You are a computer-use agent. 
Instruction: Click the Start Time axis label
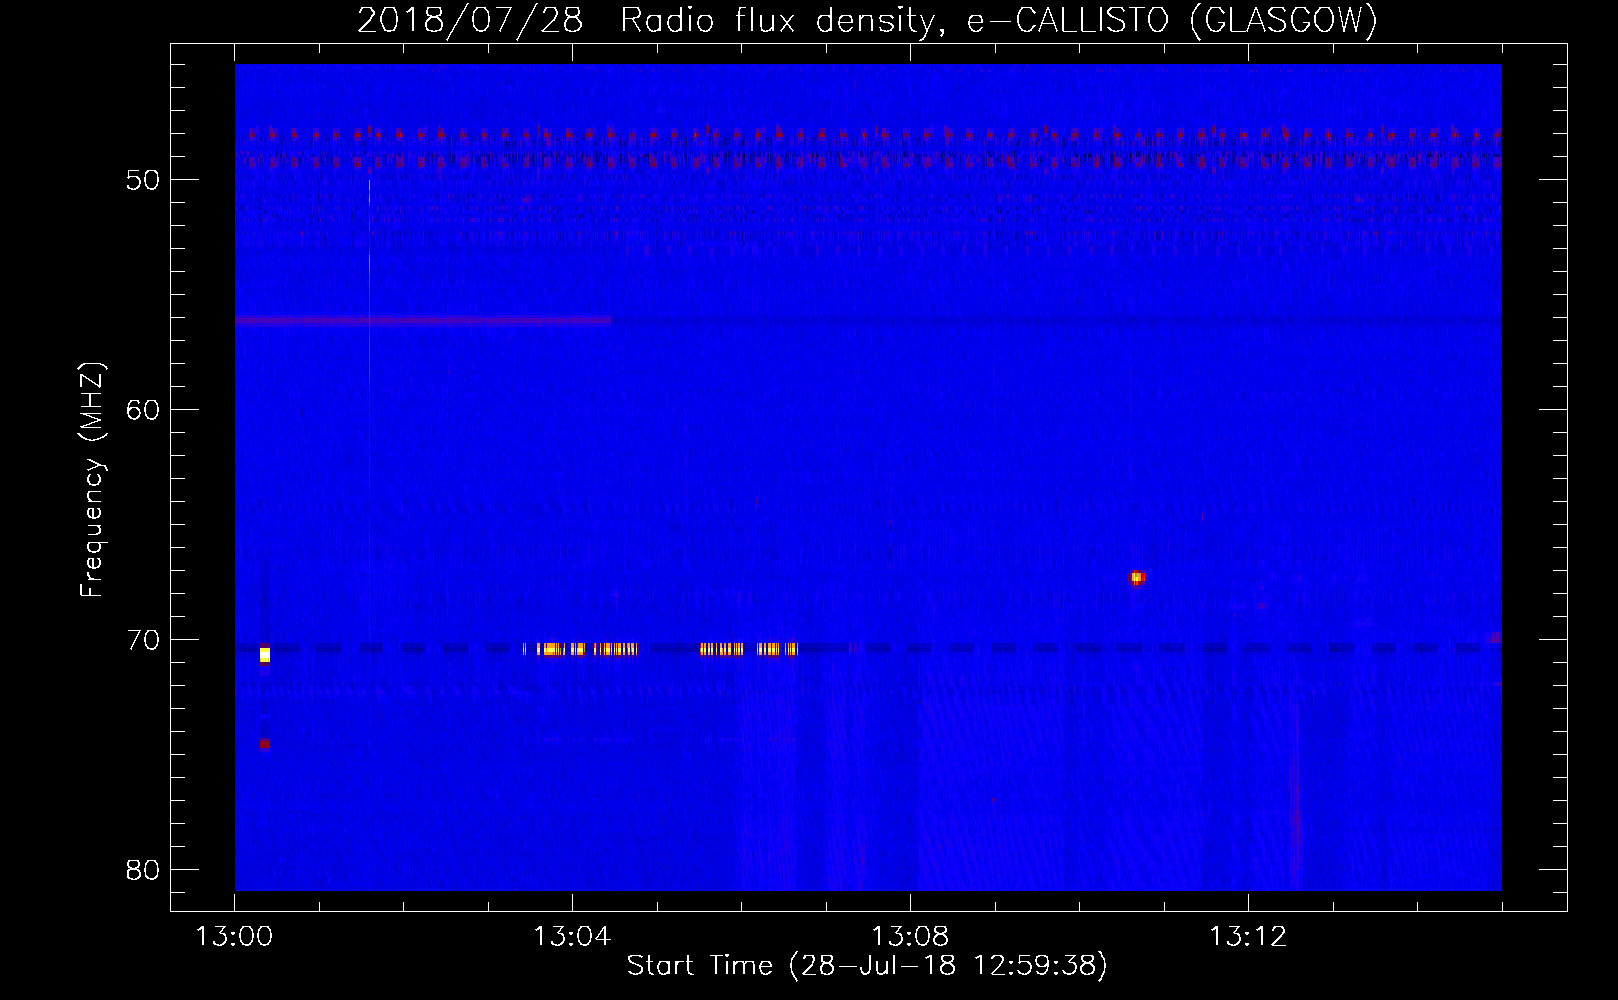867,966
